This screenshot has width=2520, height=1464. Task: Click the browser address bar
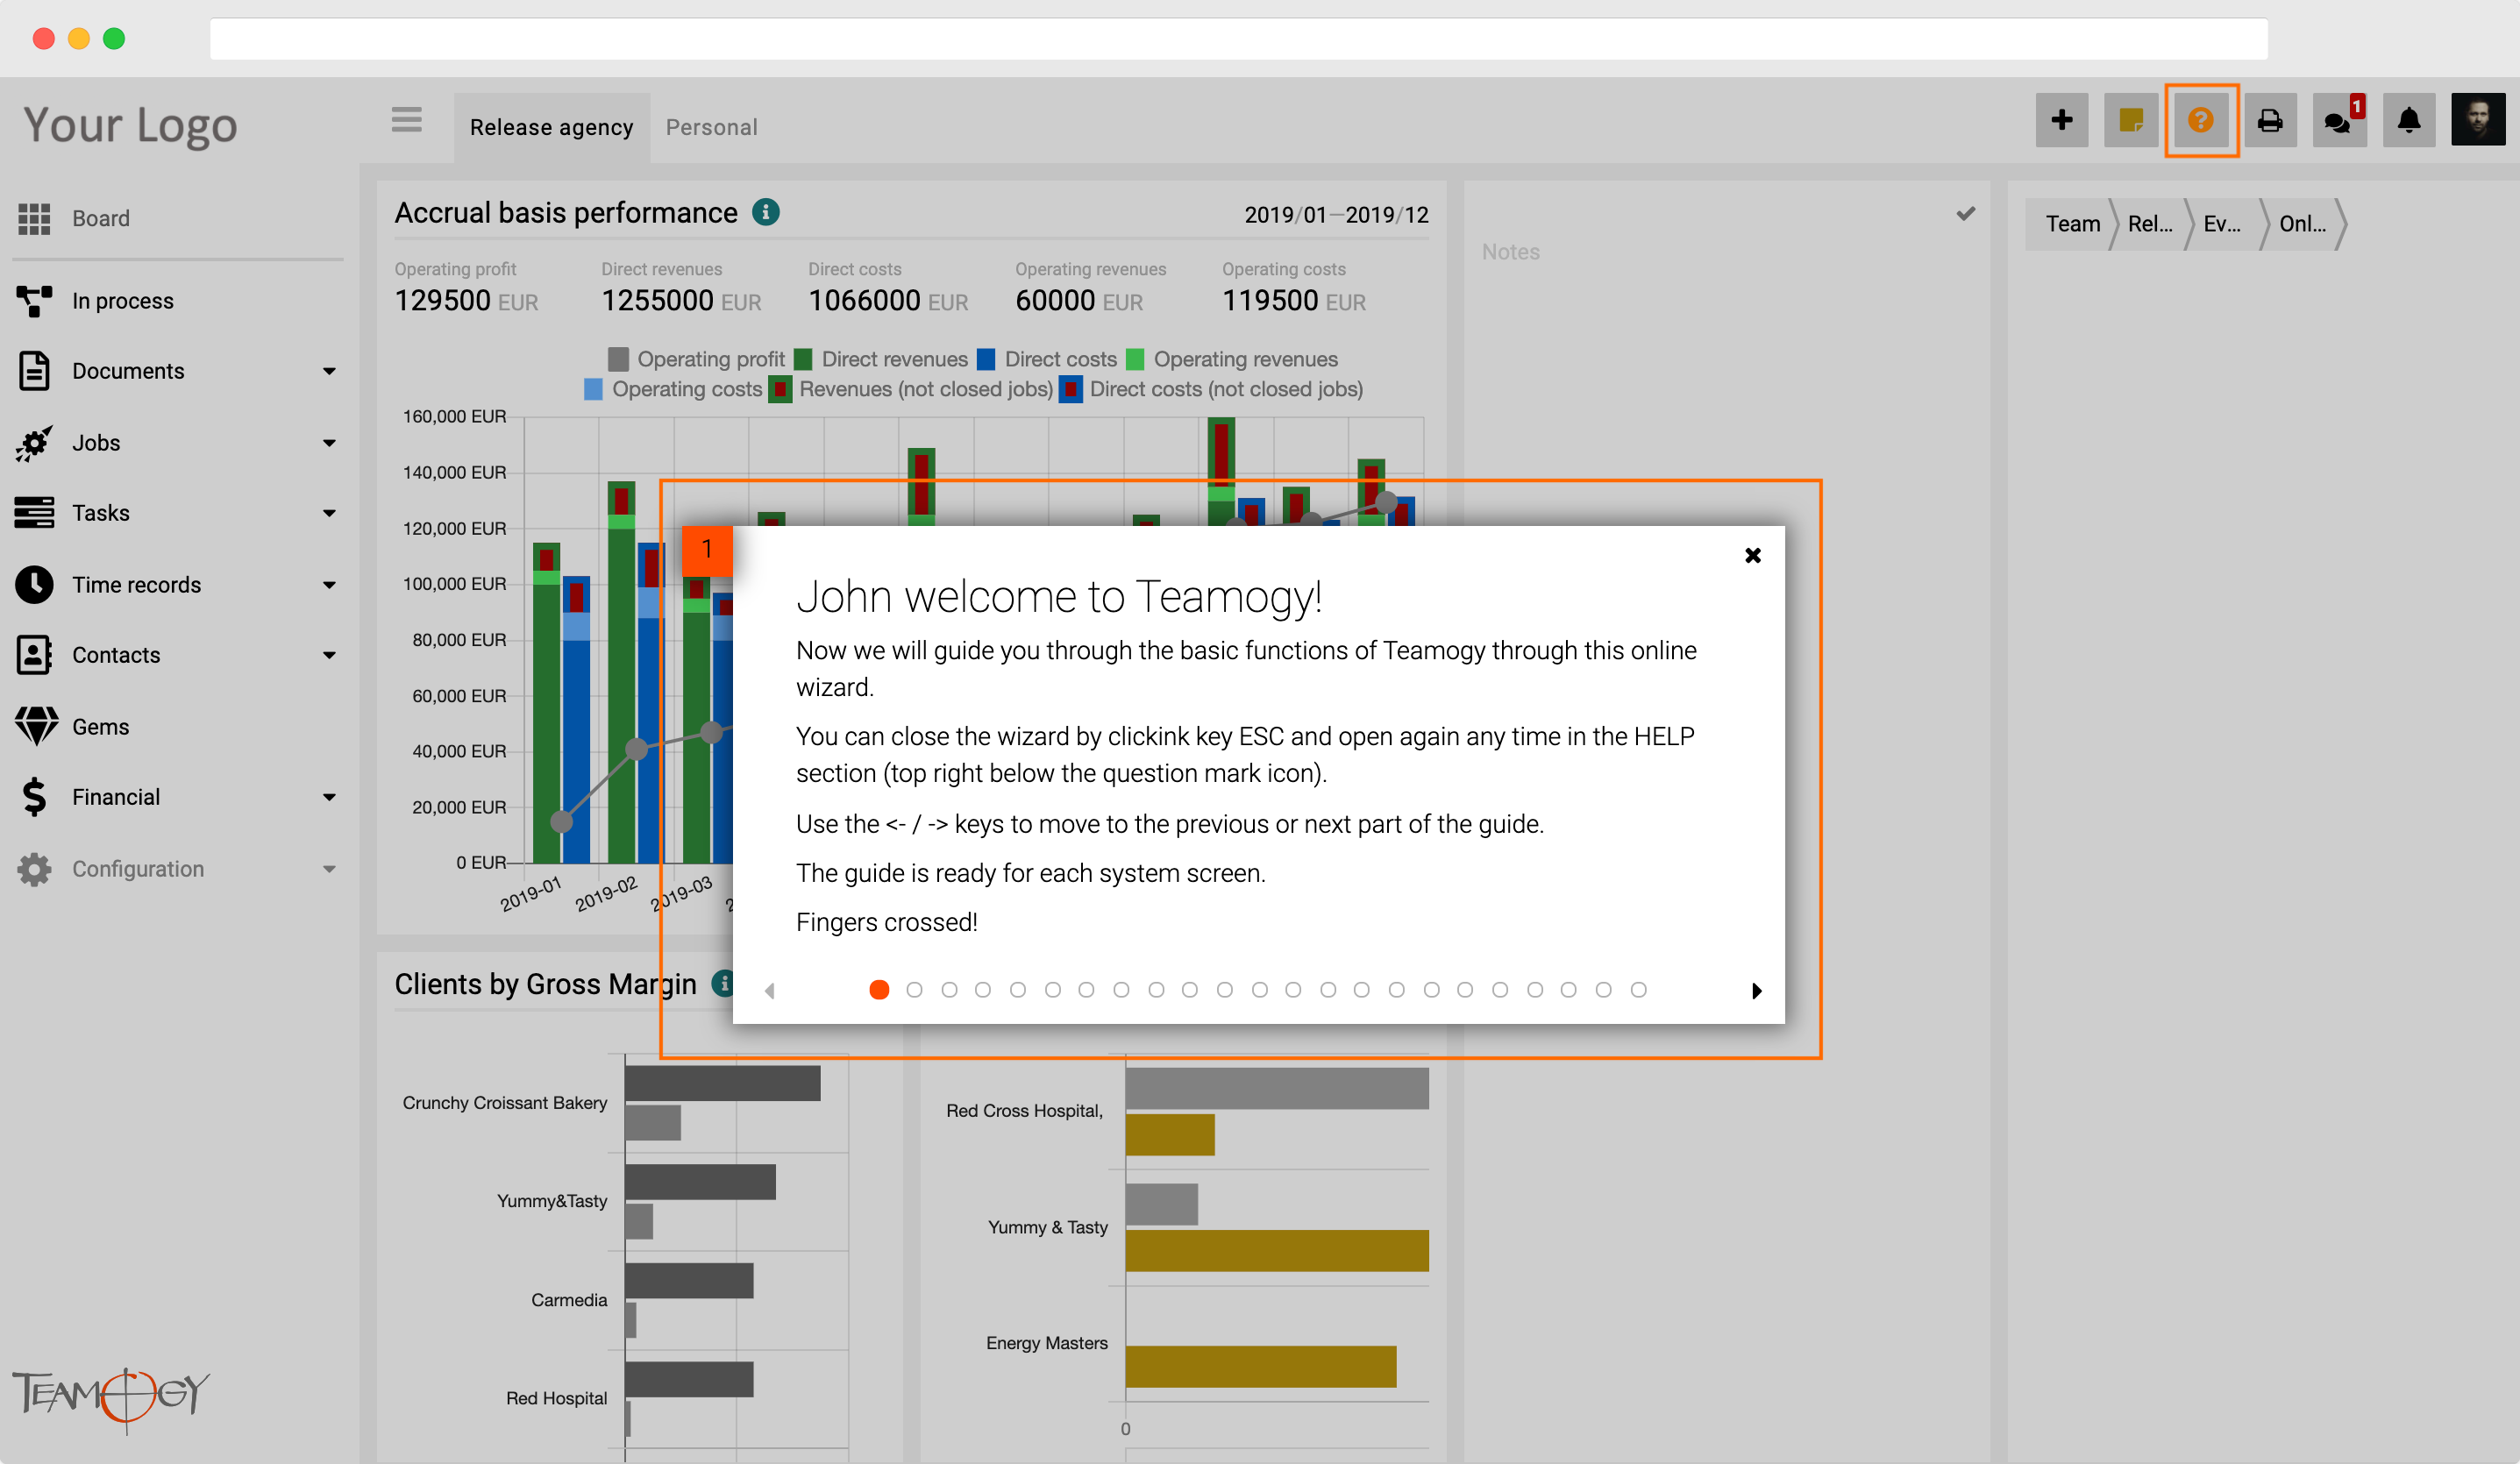pos(1238,39)
